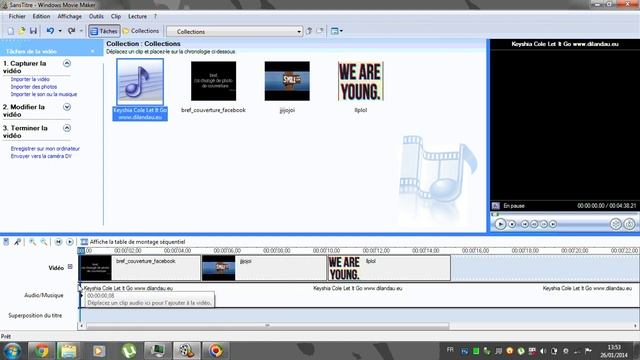640x360 pixels.
Task: Expand the Vidéo track
Action: (70, 267)
